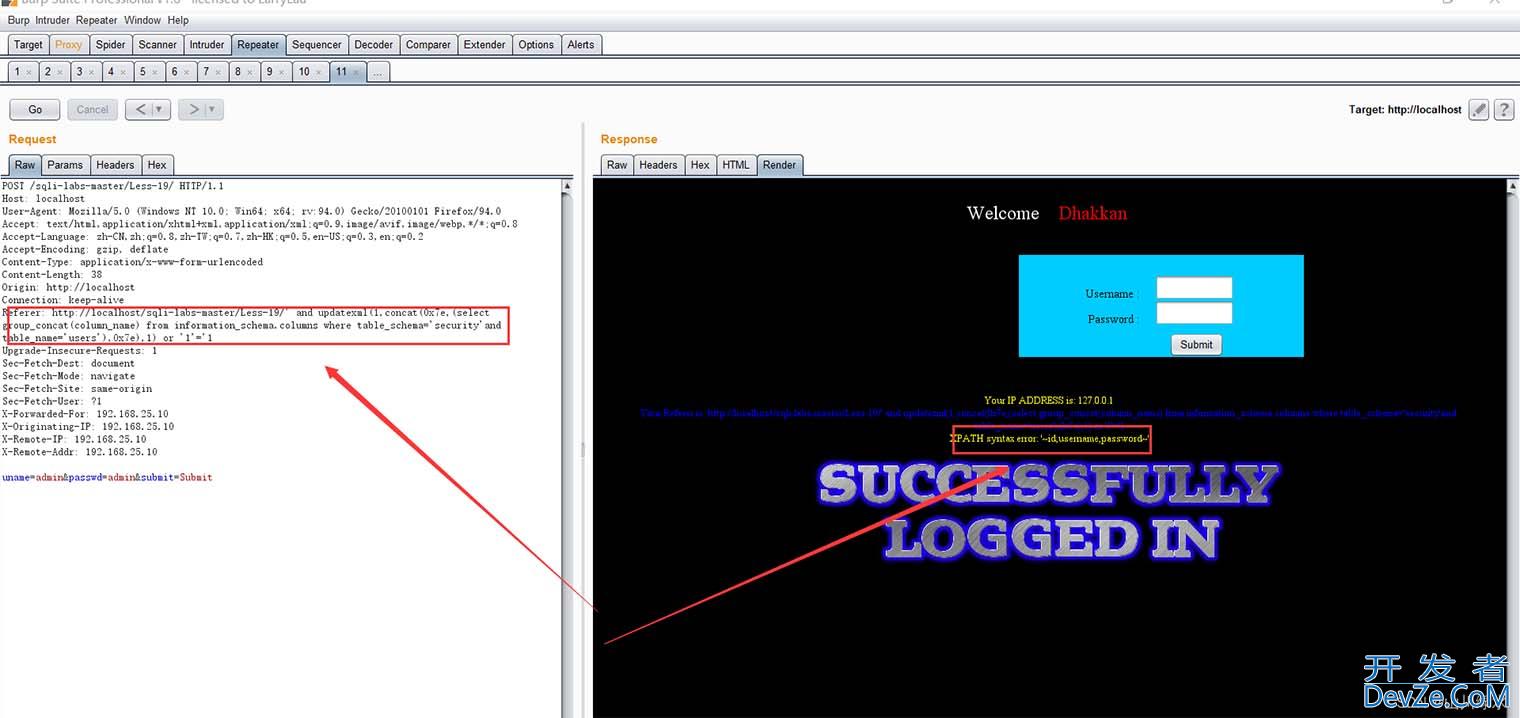Switch to the Spider tool tab

[111, 44]
